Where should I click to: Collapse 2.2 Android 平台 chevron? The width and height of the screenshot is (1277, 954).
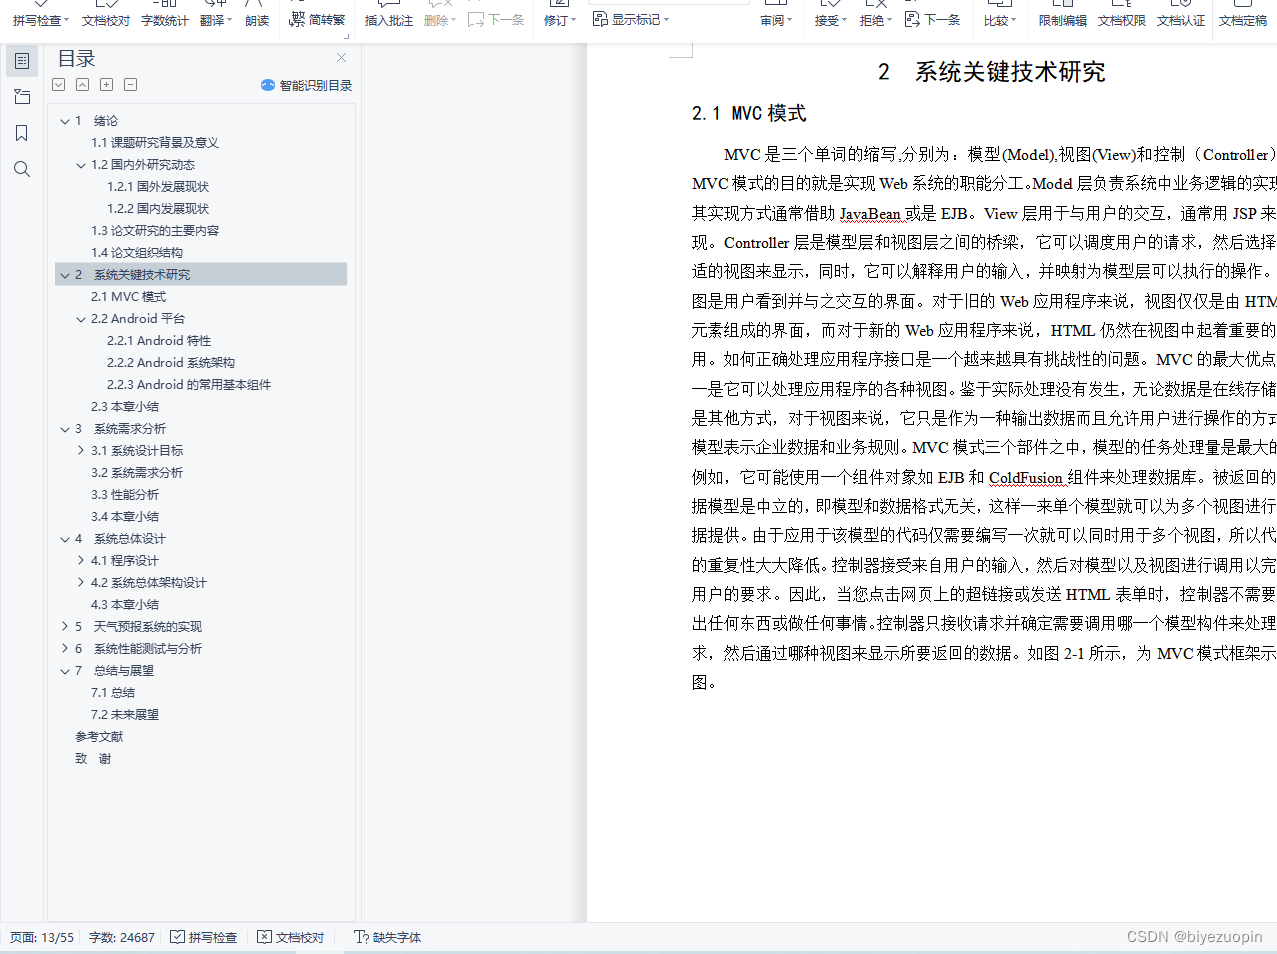(x=81, y=319)
